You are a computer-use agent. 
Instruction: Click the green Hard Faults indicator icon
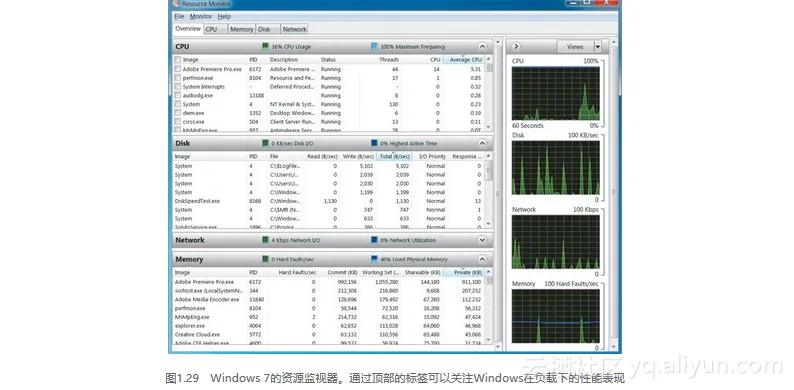click(265, 259)
